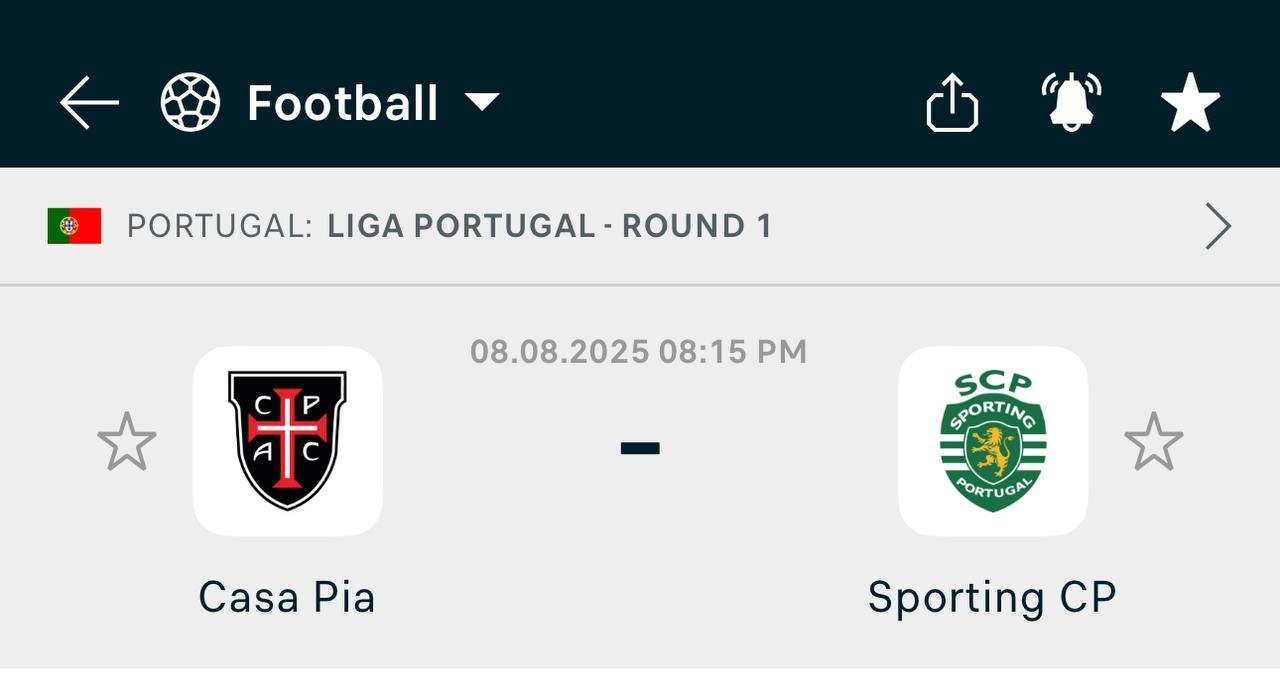Favorite Sporting CP with its star
The height and width of the screenshot is (694, 1280).
point(1154,441)
